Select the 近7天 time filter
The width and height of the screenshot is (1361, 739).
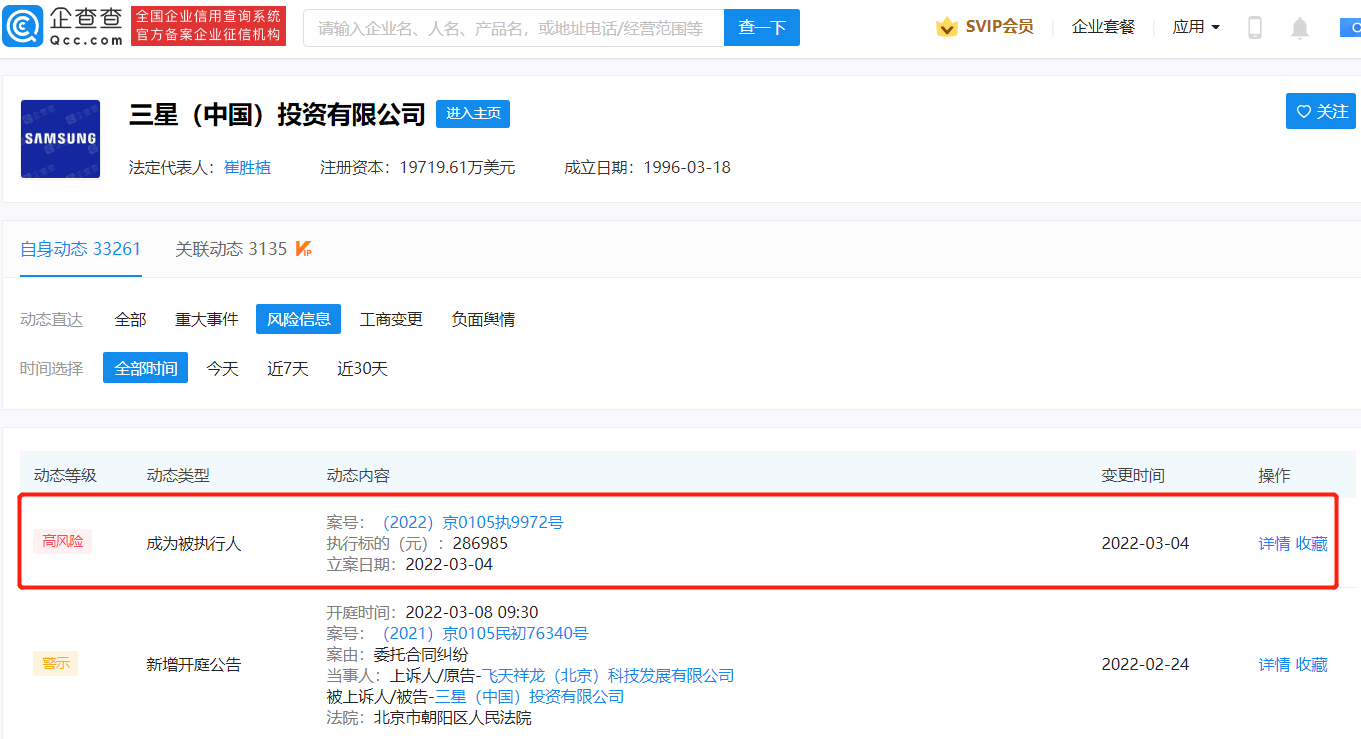pyautogui.click(x=288, y=368)
